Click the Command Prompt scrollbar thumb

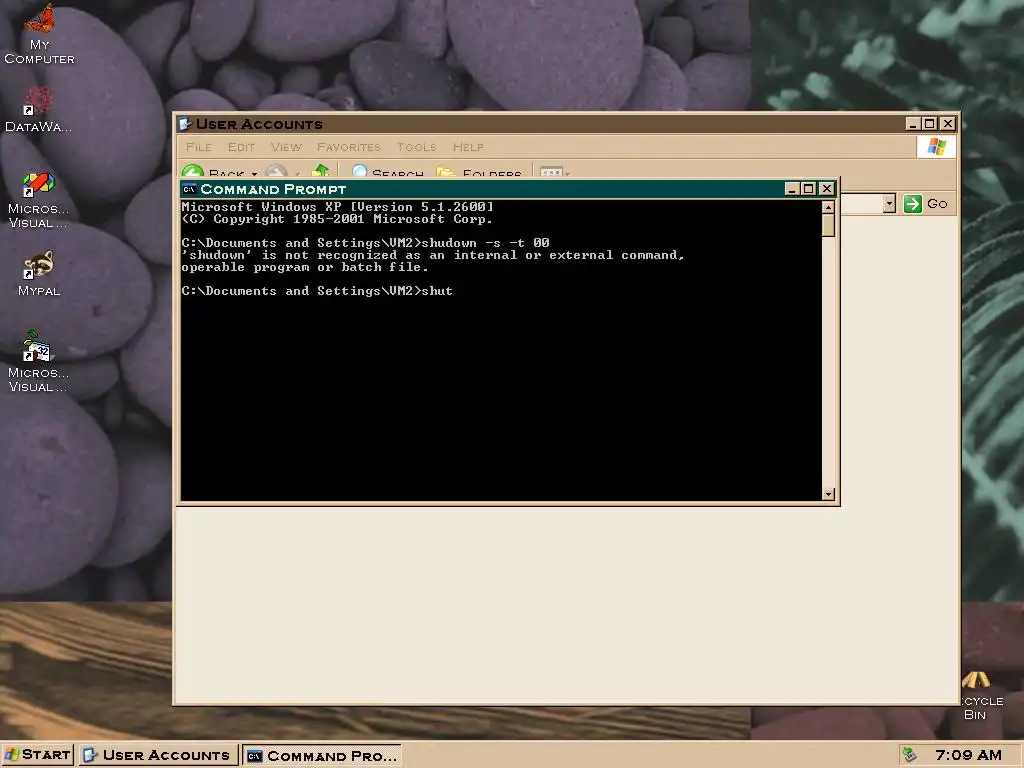point(828,225)
